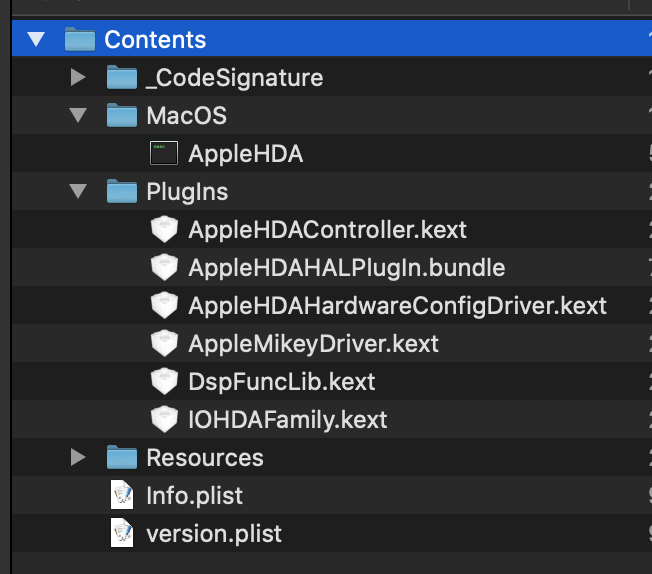Screen dimensions: 652x574
Task: Click the AppleMikeyDriver.kext shield icon
Action: 163,344
